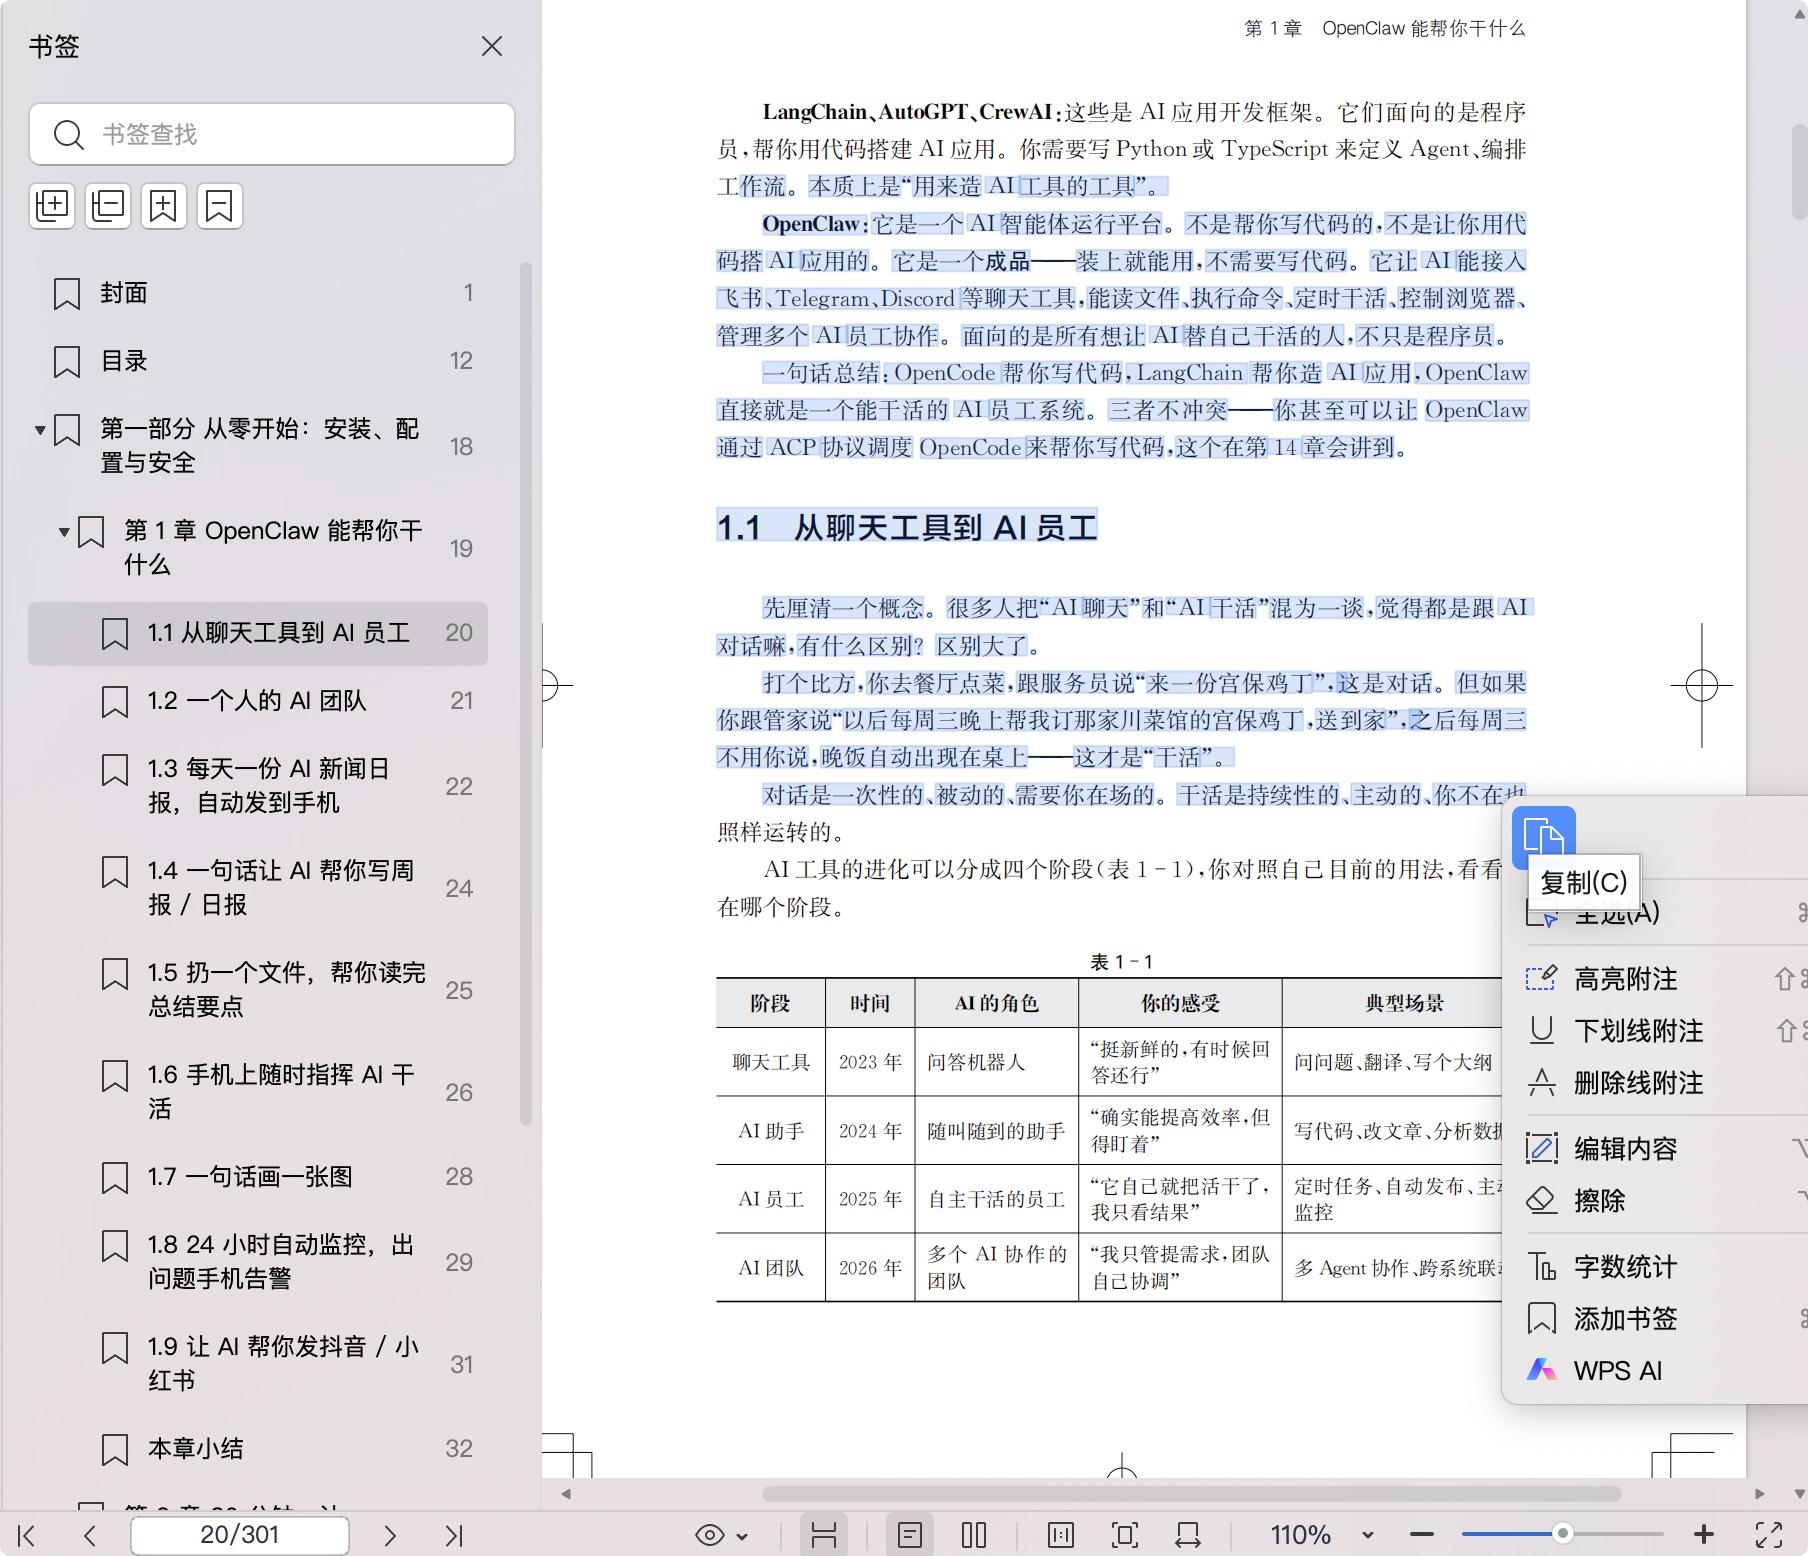Open eye mode dropdown arrow
This screenshot has width=1808, height=1556.
[x=742, y=1536]
